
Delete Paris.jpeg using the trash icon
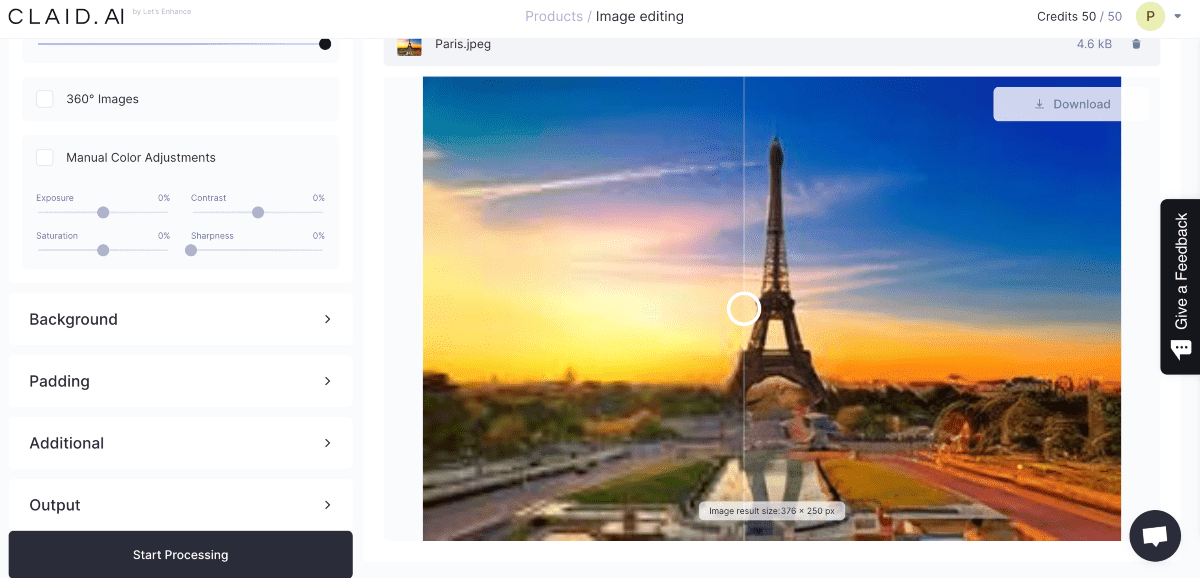click(1136, 44)
